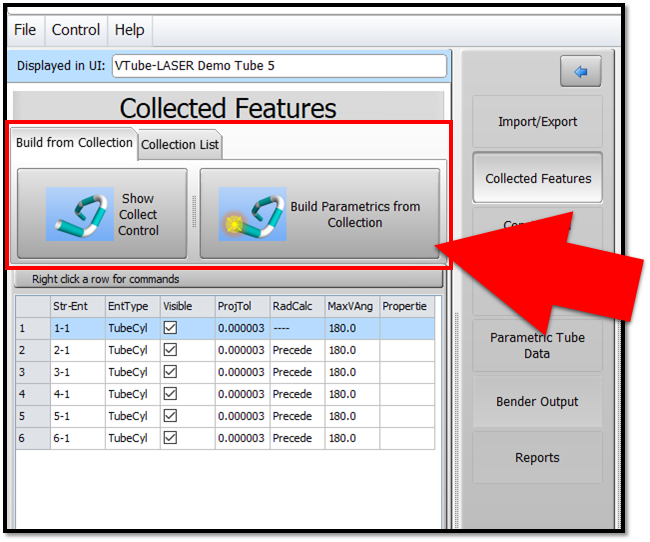Viewport: 650px width, 542px height.
Task: Click the ProjTol column header
Action: [241, 306]
